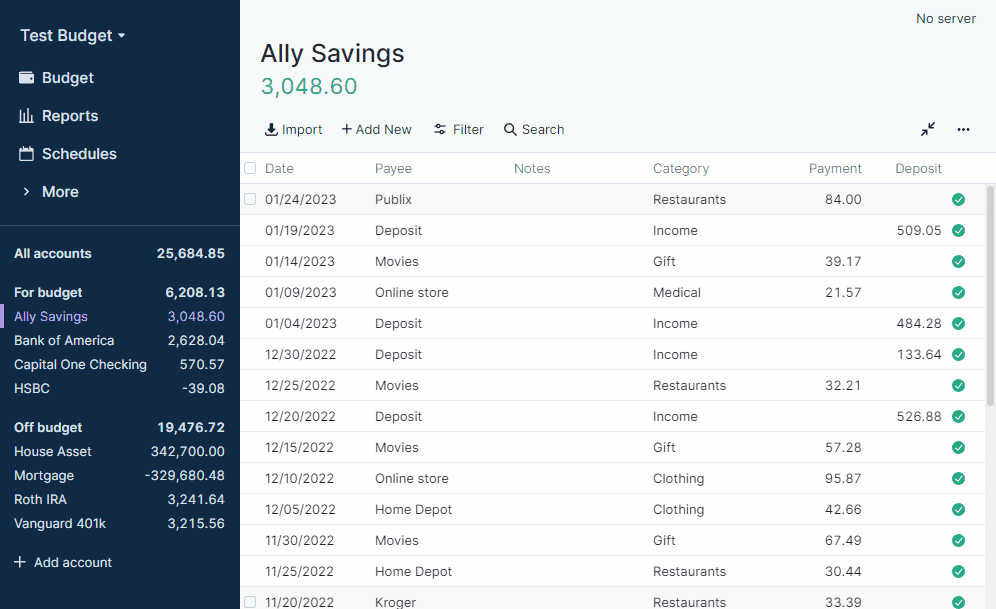Click Add account button
Viewport: 996px width, 609px height.
click(x=63, y=563)
